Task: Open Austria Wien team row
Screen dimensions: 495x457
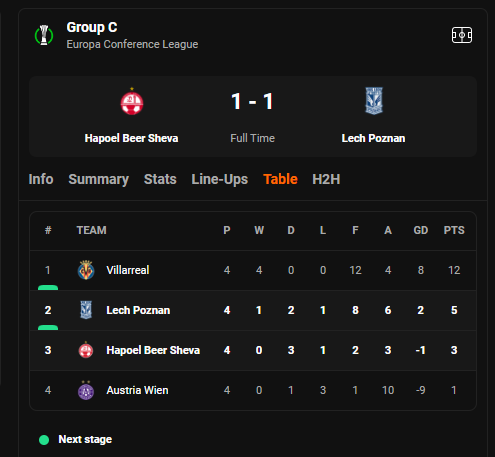Action: 253,390
